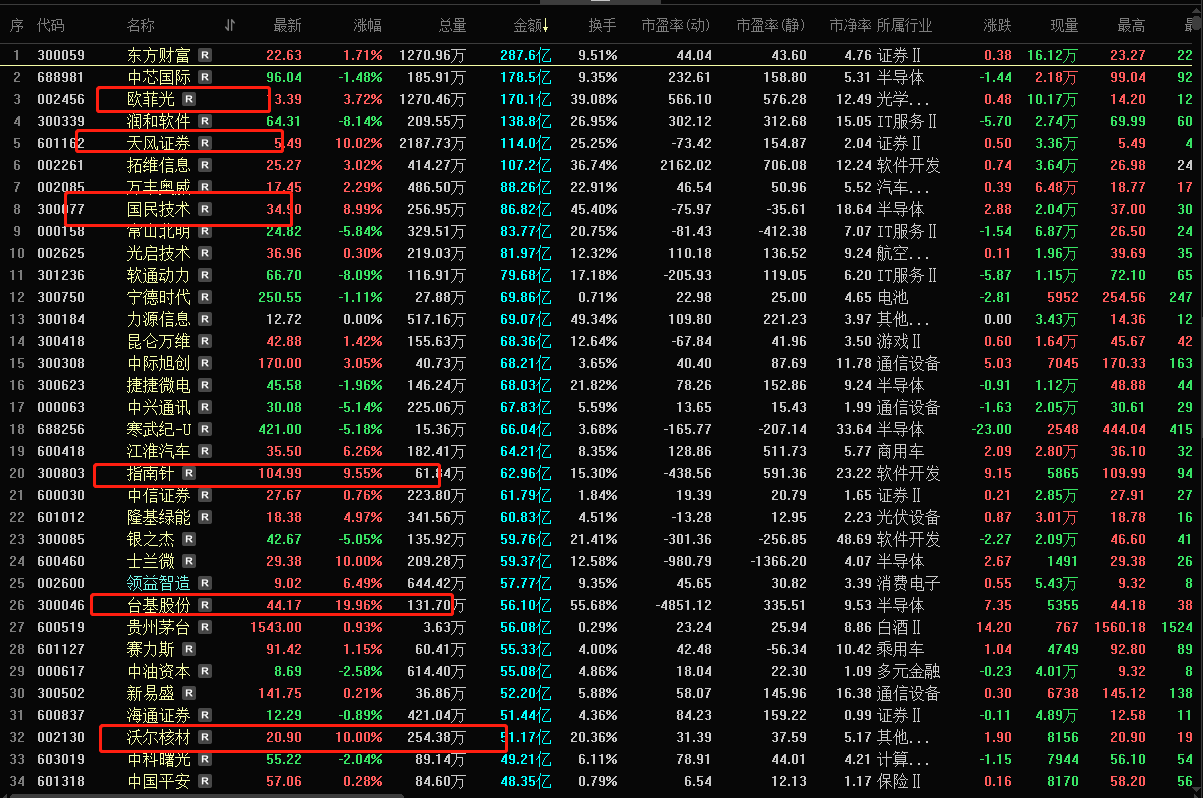This screenshot has height=798, width=1203.
Task: Select stock name 中科曙光
Action: 159,759
